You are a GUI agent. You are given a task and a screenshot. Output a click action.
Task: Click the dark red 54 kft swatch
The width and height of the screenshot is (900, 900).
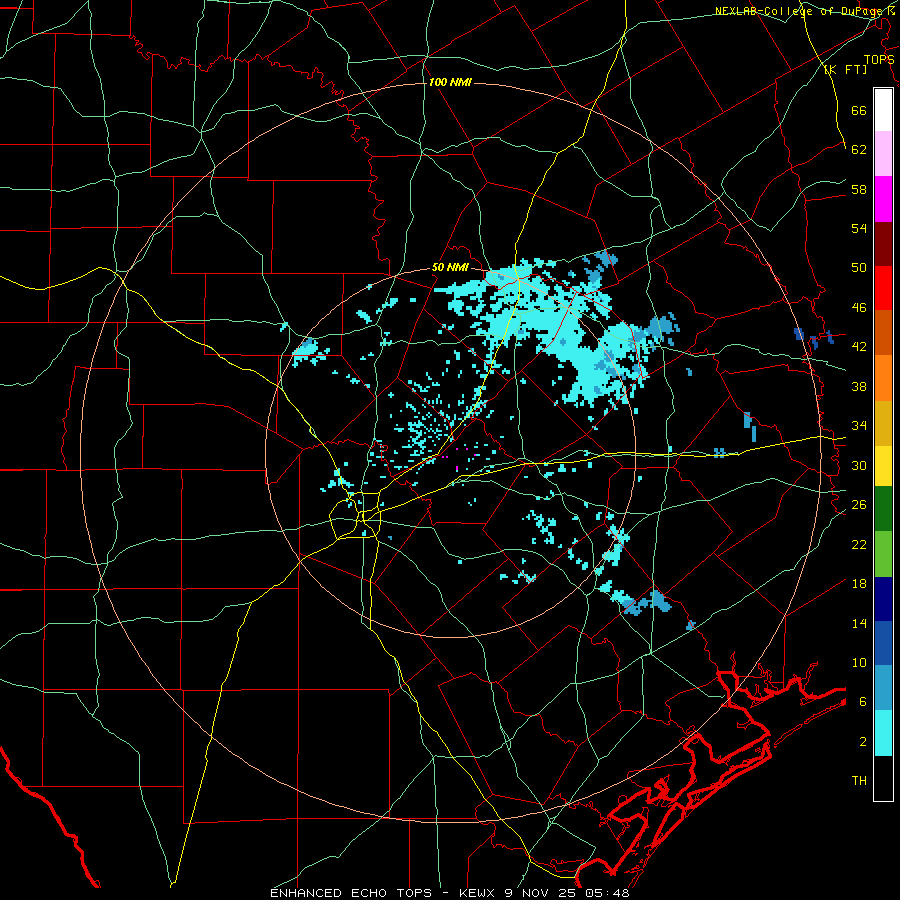[883, 244]
